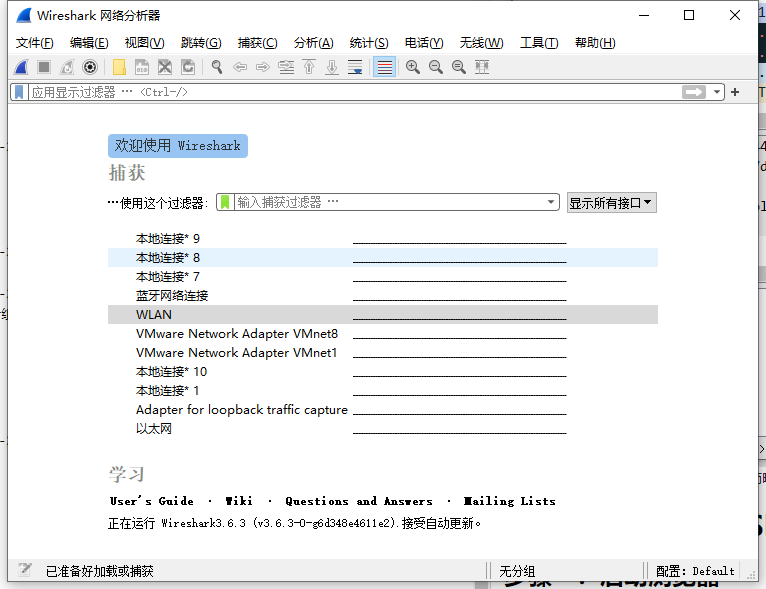766x589 pixels.
Task: Open capture filter history dropdown arrow
Action: (x=551, y=202)
